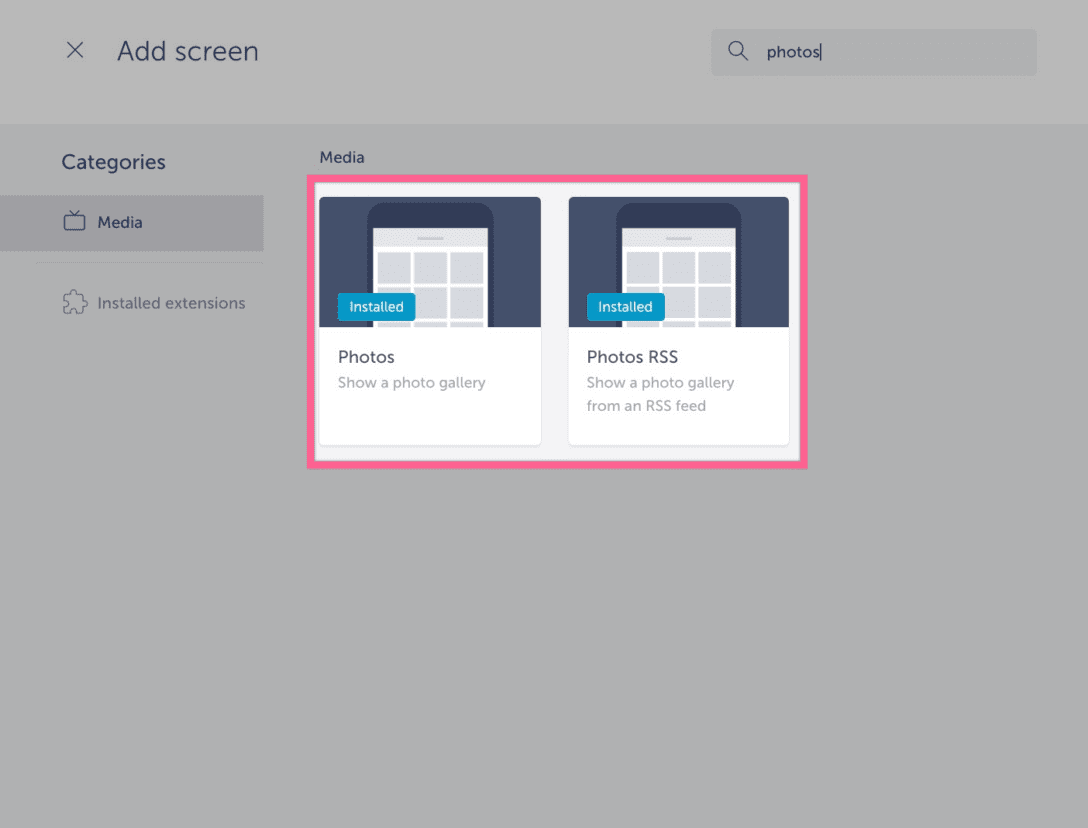The image size is (1088, 828).
Task: Click the Photos RSS title on its card
Action: (x=632, y=357)
